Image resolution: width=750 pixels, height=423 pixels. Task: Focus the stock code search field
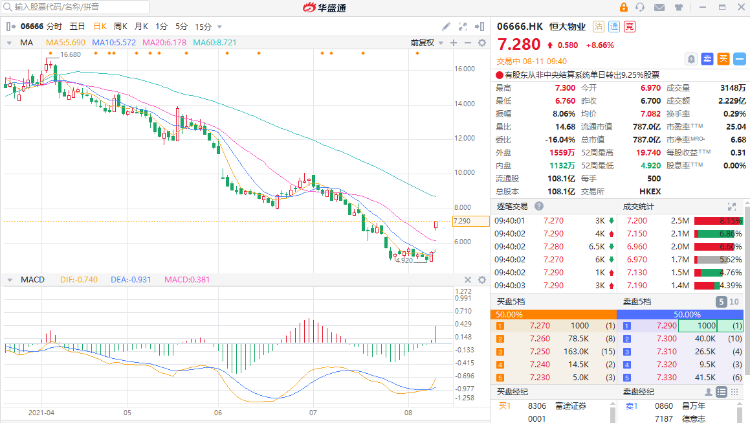pyautogui.click(x=77, y=7)
